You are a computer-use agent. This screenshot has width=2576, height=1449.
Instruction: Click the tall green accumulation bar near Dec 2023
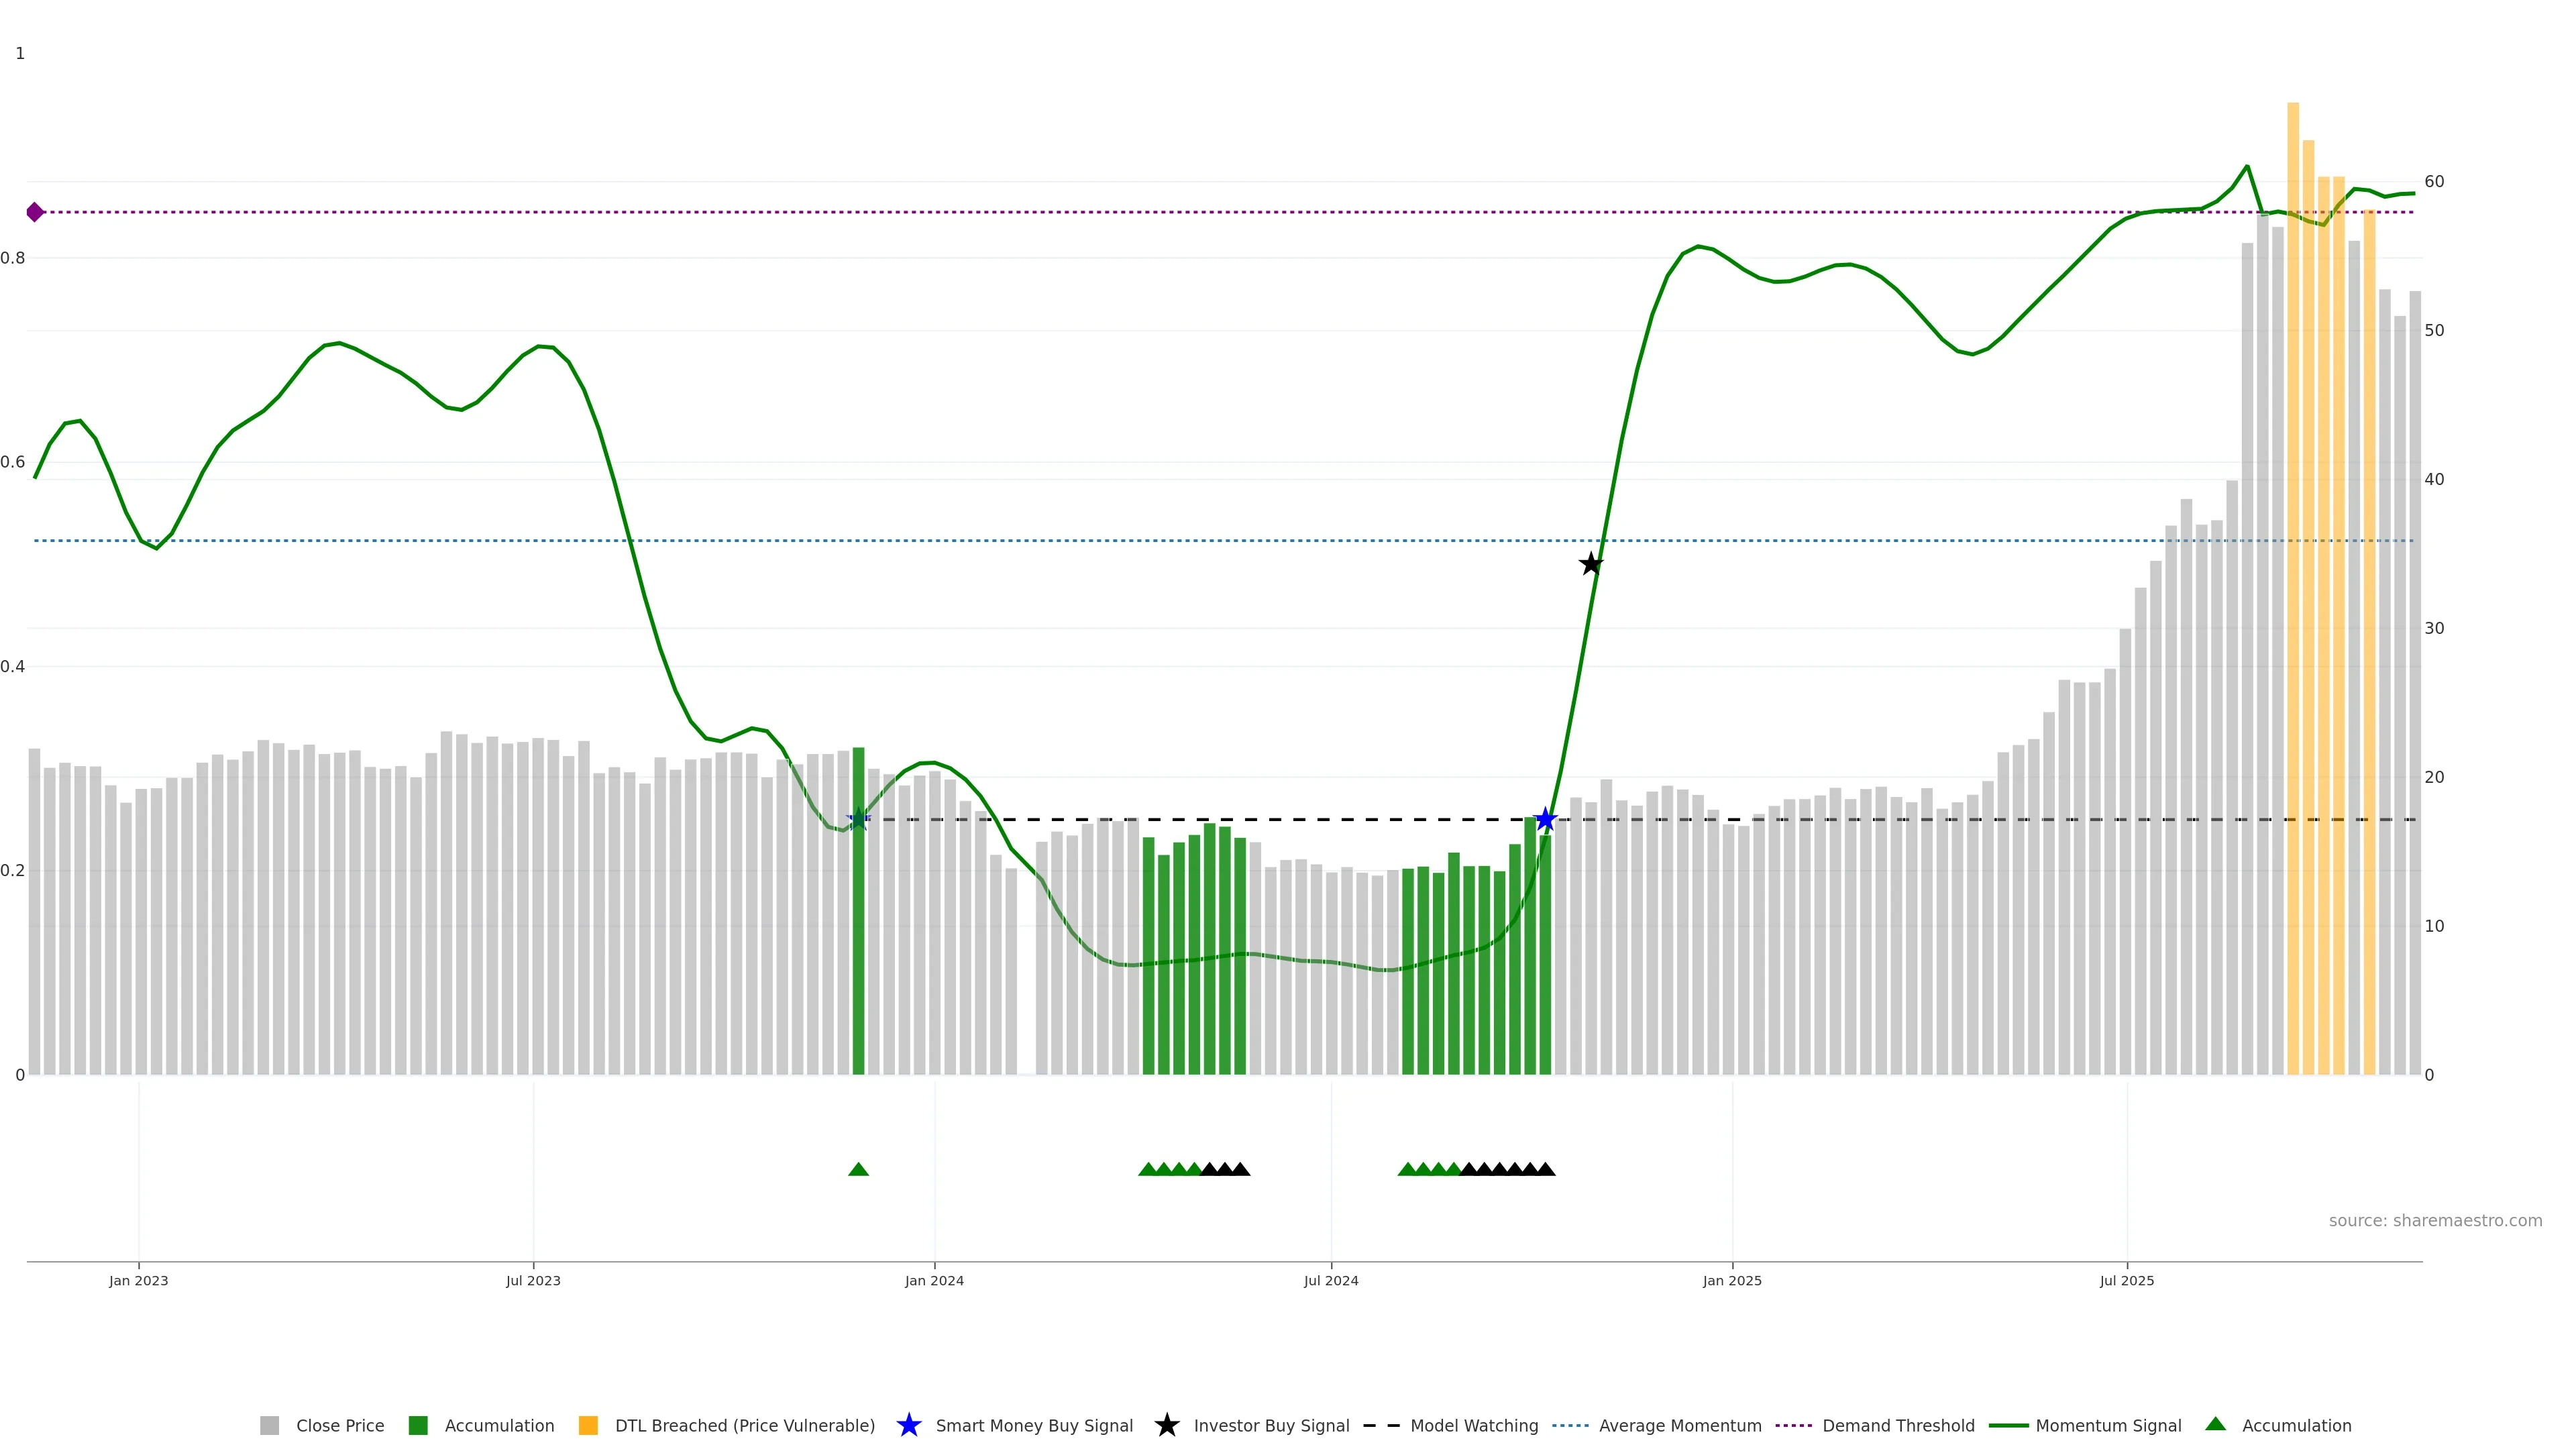[858, 950]
